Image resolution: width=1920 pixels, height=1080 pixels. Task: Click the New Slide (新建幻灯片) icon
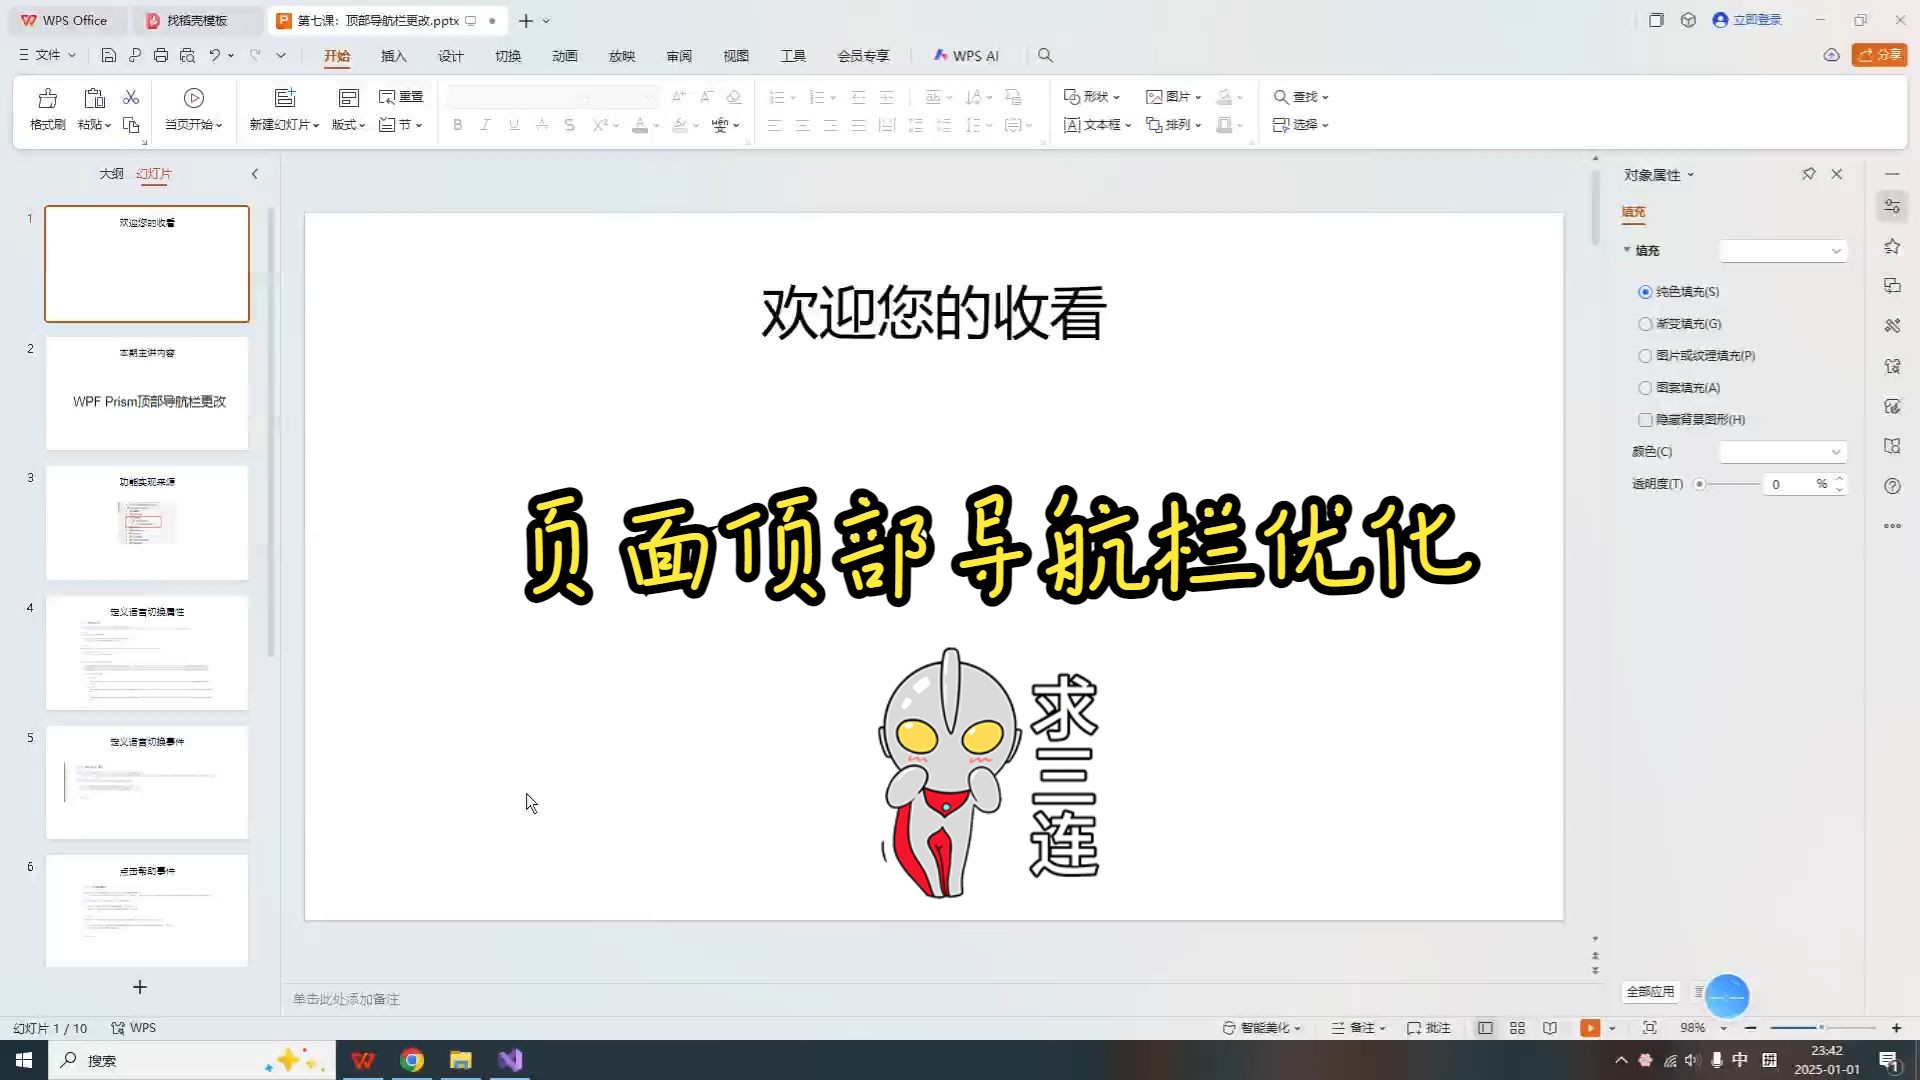click(285, 98)
